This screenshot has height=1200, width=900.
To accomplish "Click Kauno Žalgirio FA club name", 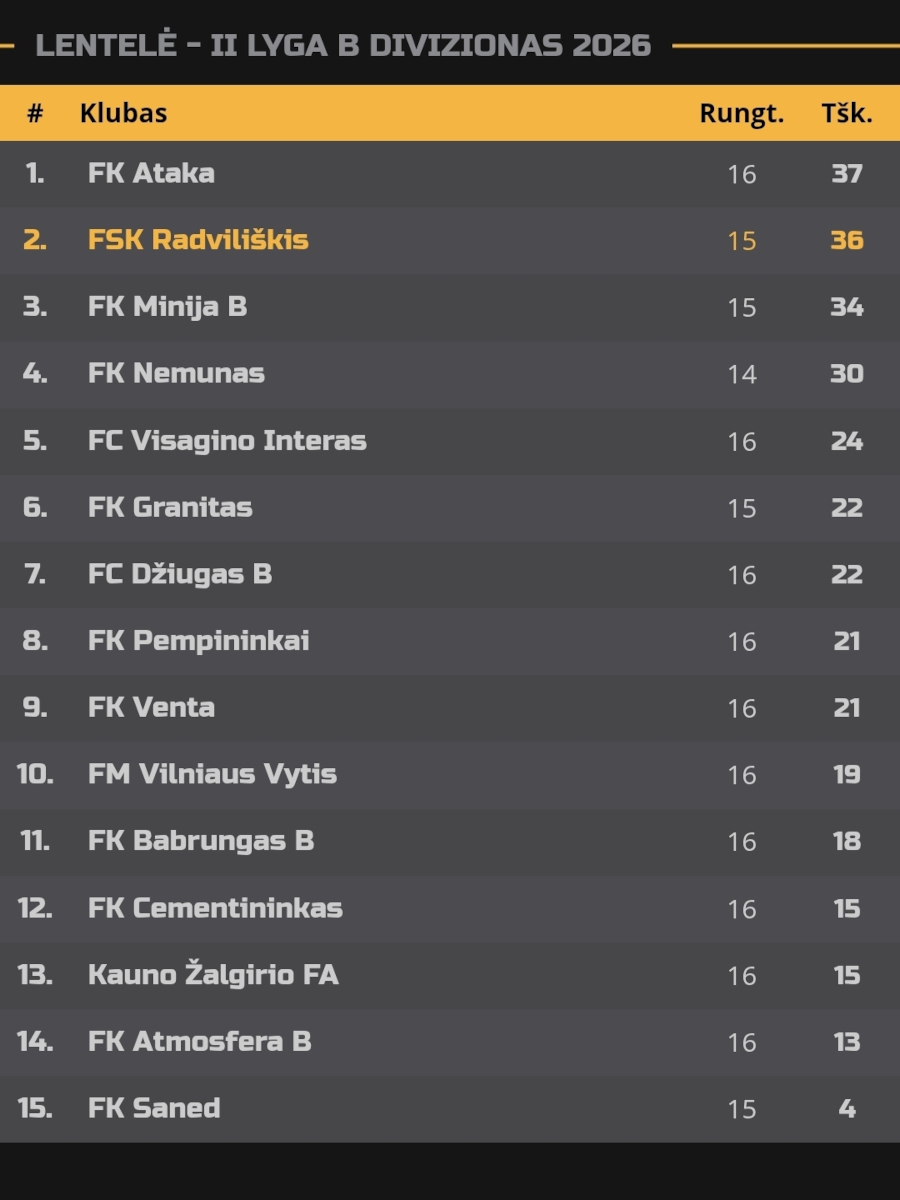I will [213, 975].
